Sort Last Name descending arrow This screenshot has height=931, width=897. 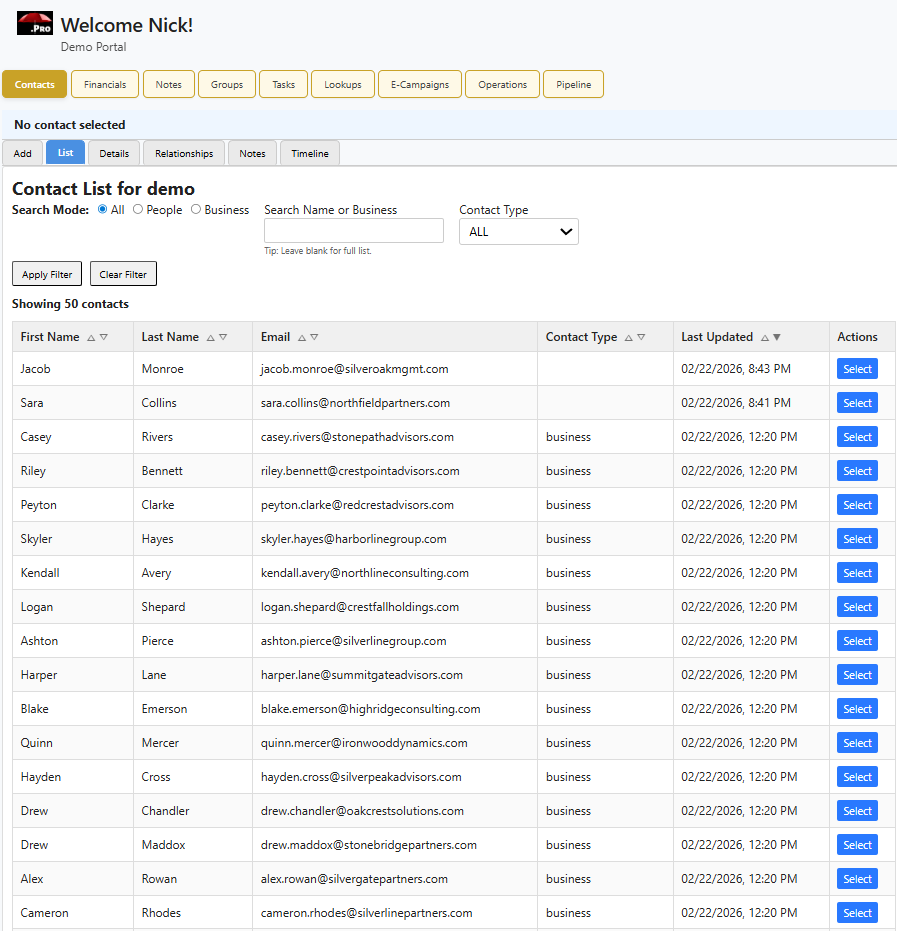point(223,337)
